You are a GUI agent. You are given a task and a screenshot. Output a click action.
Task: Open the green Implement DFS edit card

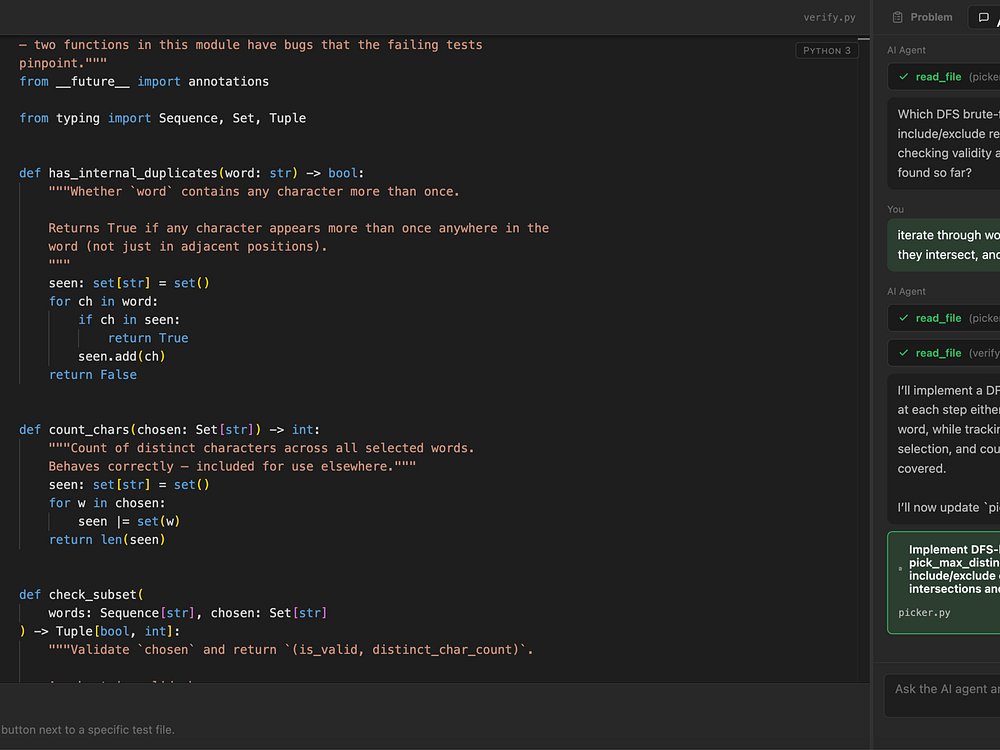pos(944,582)
